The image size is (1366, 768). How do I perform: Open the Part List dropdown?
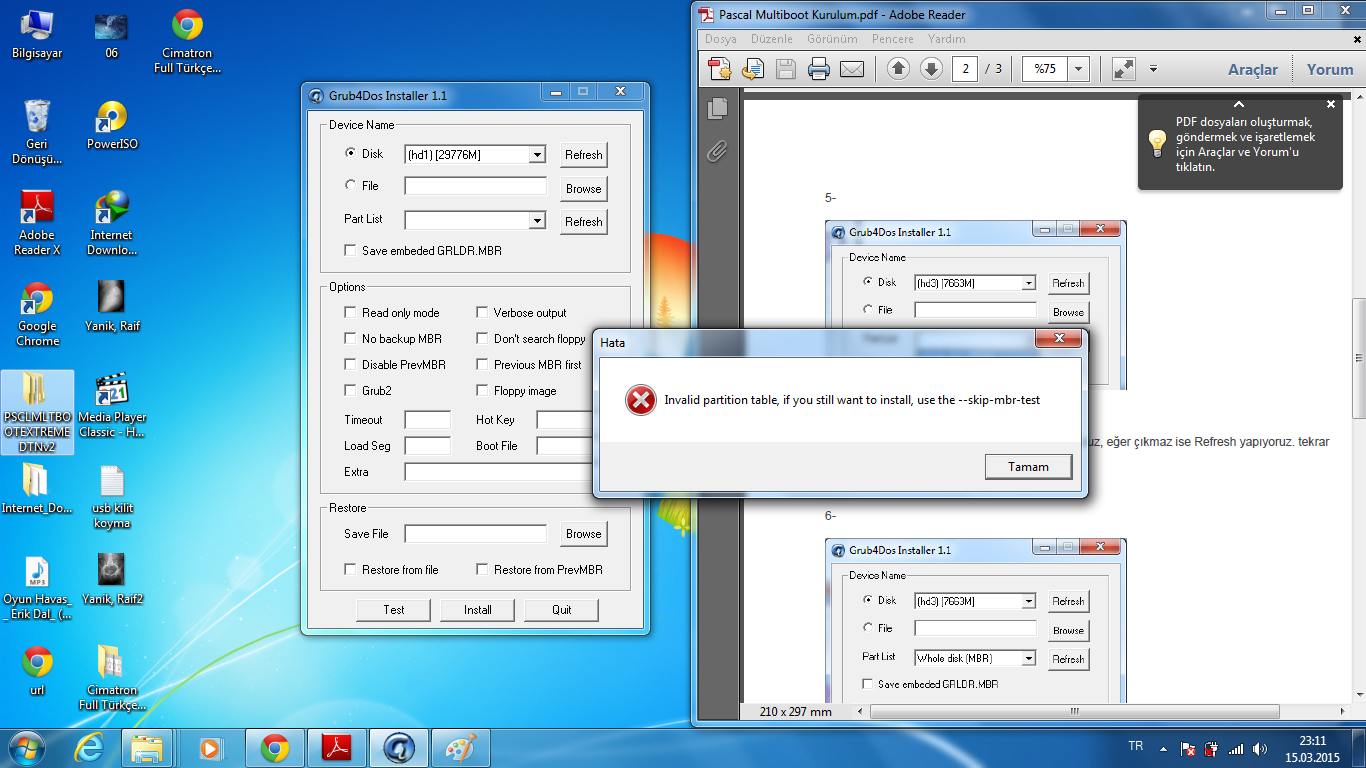(x=537, y=220)
